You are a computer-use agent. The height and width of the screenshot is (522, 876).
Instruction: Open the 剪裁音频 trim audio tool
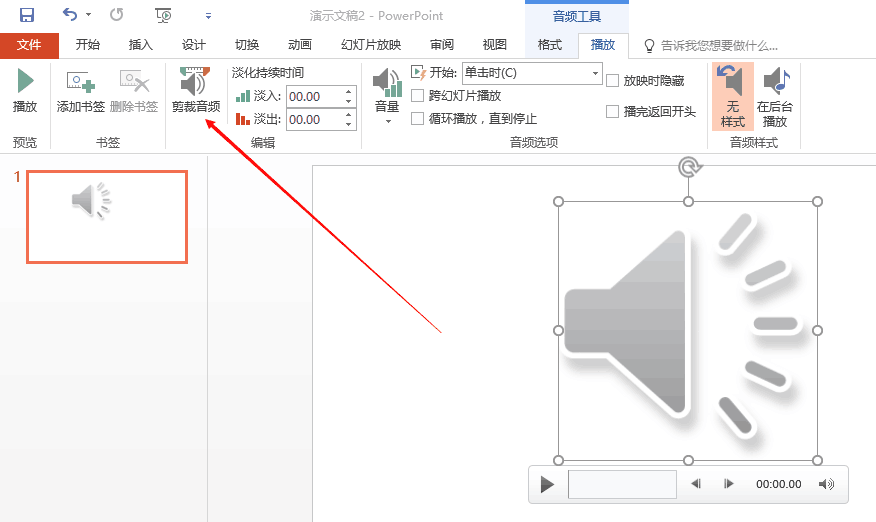(x=196, y=91)
